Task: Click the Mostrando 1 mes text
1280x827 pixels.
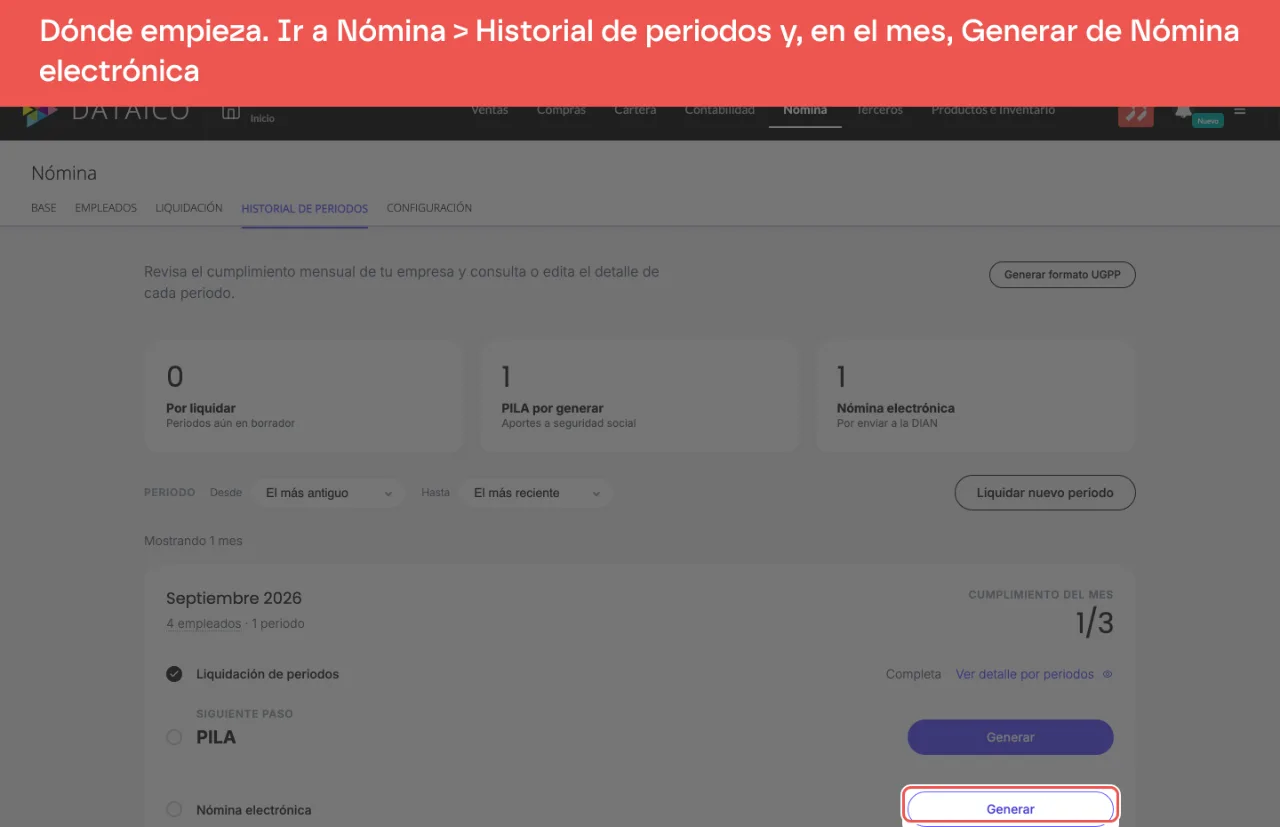Action: tap(193, 541)
